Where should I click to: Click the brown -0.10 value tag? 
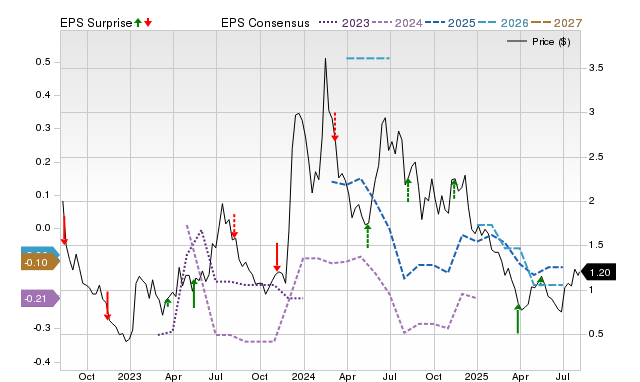point(40,262)
